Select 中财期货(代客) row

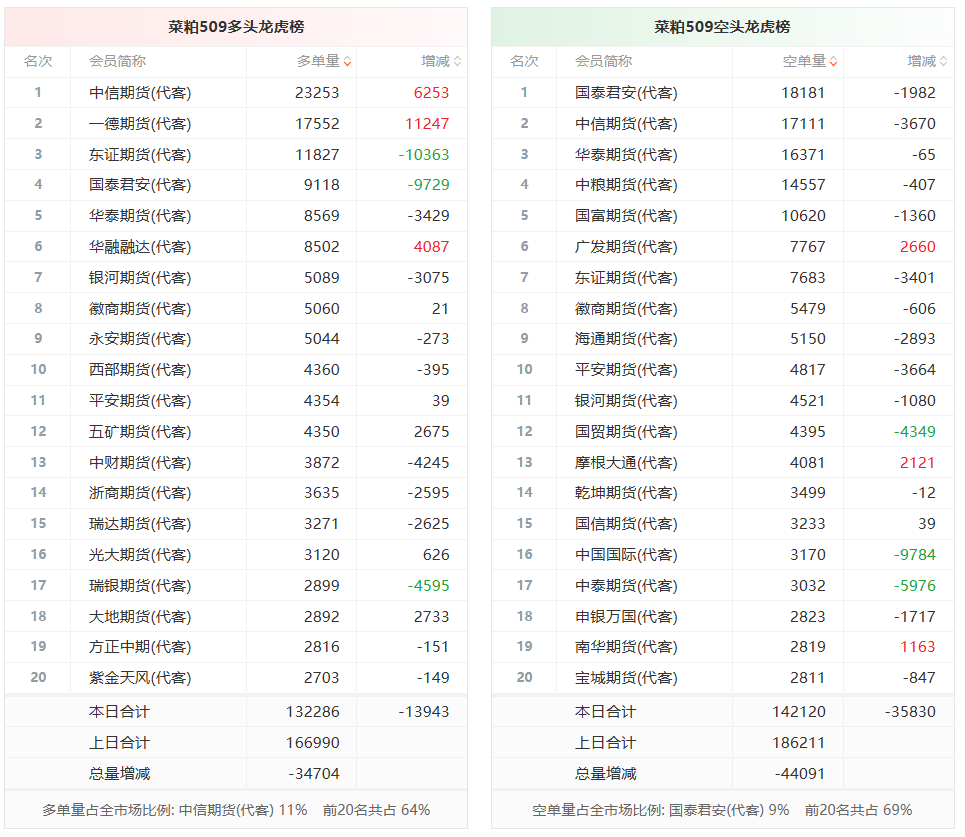[x=236, y=462]
